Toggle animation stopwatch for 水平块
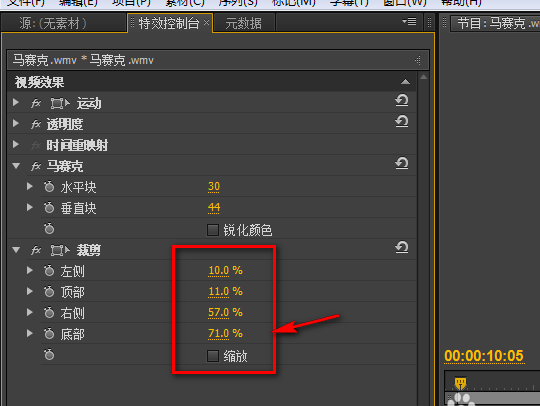The width and height of the screenshot is (540, 406). [x=49, y=187]
